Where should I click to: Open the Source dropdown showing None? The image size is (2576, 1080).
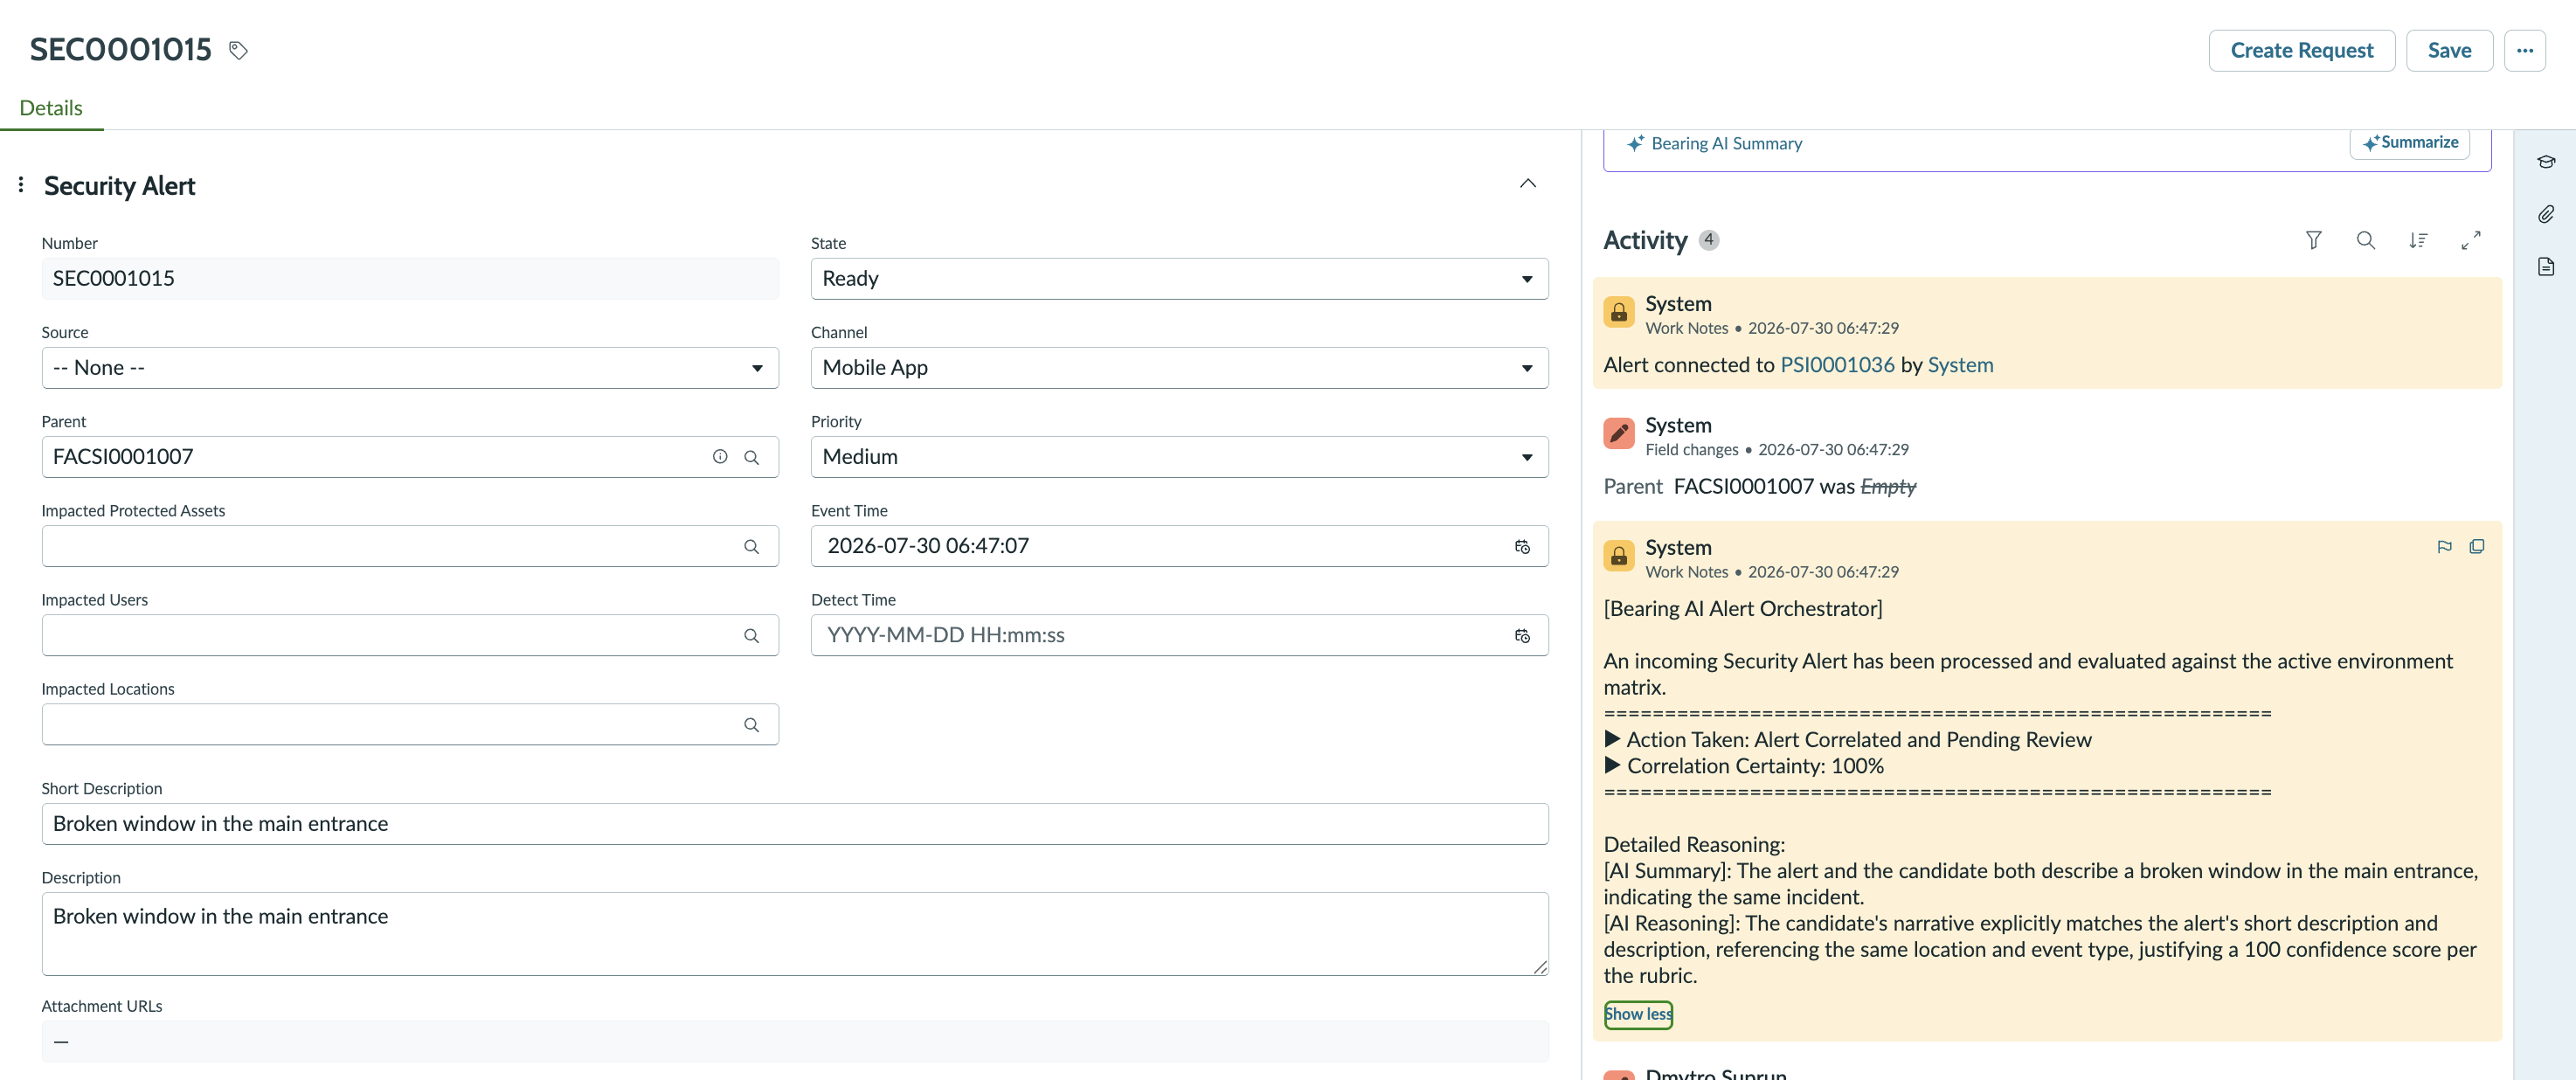click(x=410, y=368)
